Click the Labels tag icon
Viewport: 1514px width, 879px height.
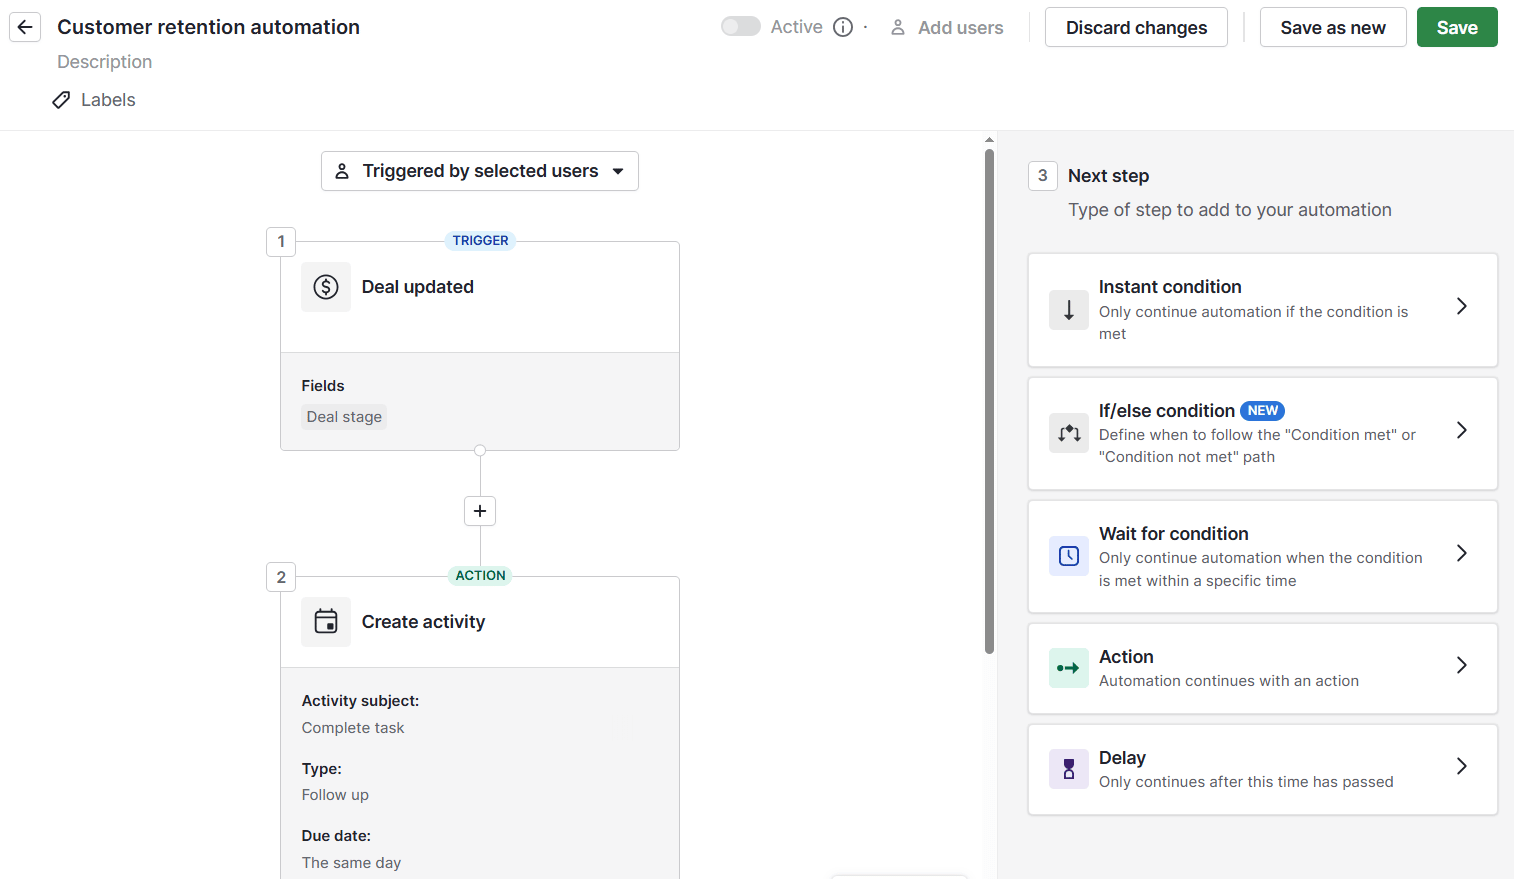click(61, 100)
